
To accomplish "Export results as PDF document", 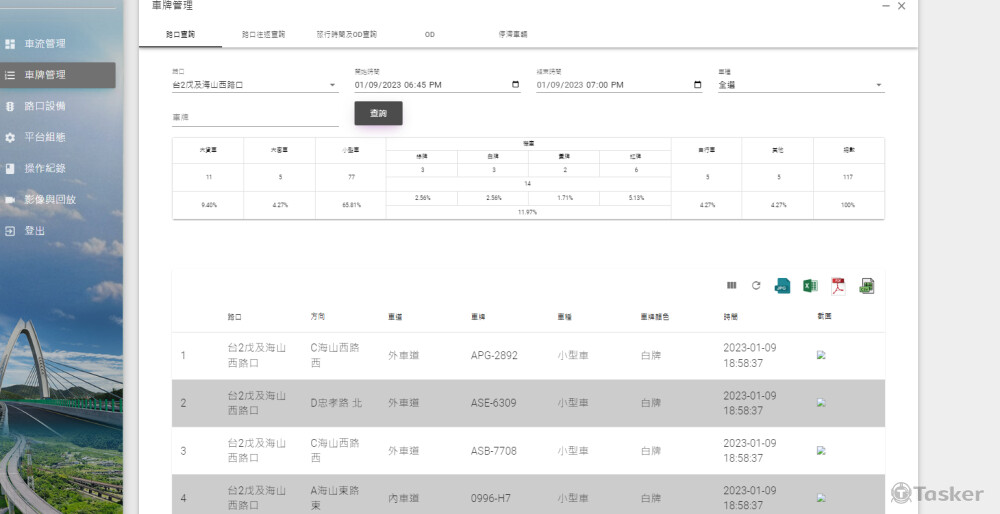I will [838, 286].
